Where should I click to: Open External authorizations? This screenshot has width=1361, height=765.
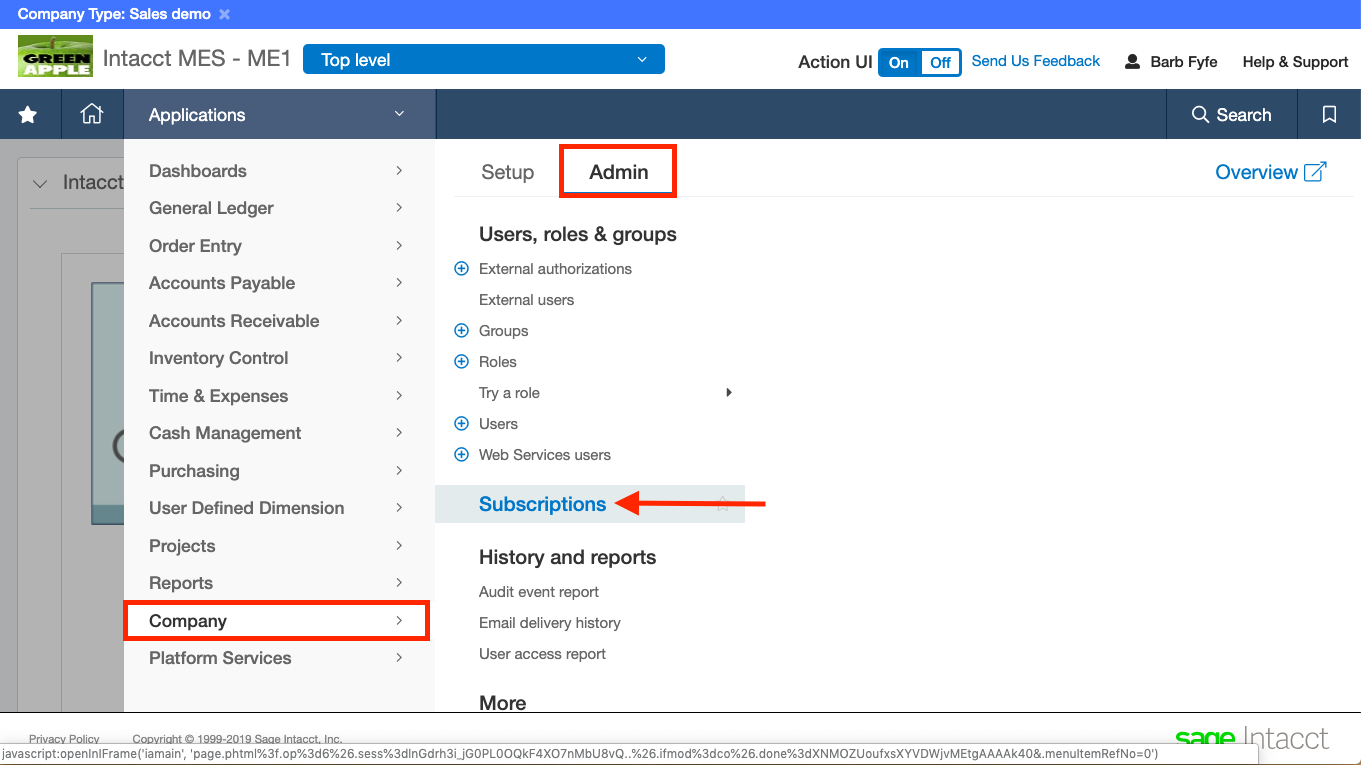(555, 269)
